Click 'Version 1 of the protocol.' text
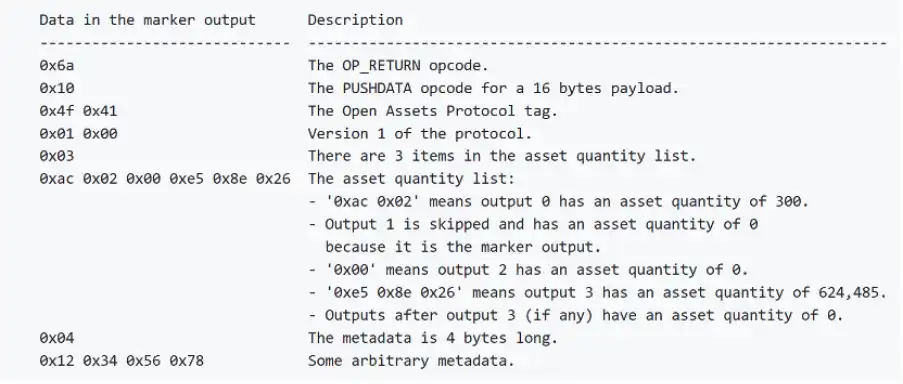The height and width of the screenshot is (384, 903). pos(419,134)
